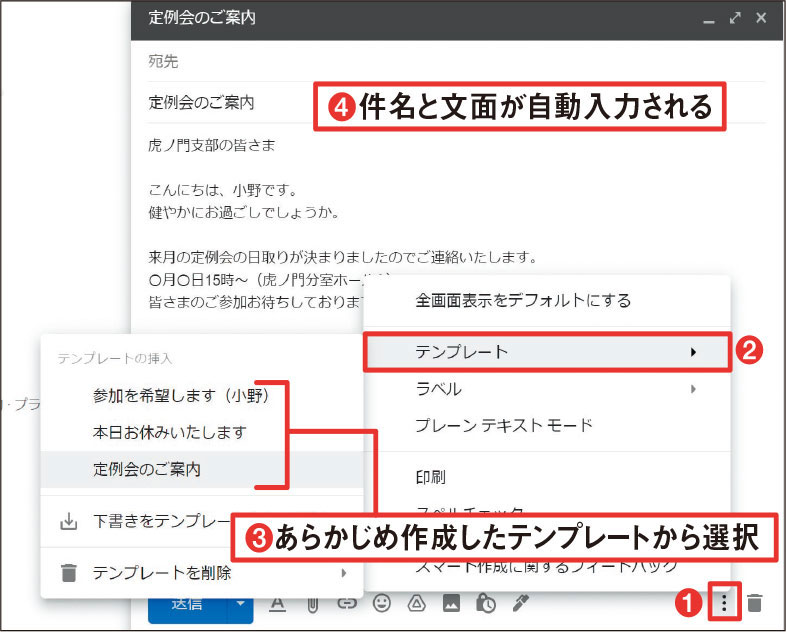Click the 宛先 recipient field
786x632 pixels.
(x=456, y=62)
